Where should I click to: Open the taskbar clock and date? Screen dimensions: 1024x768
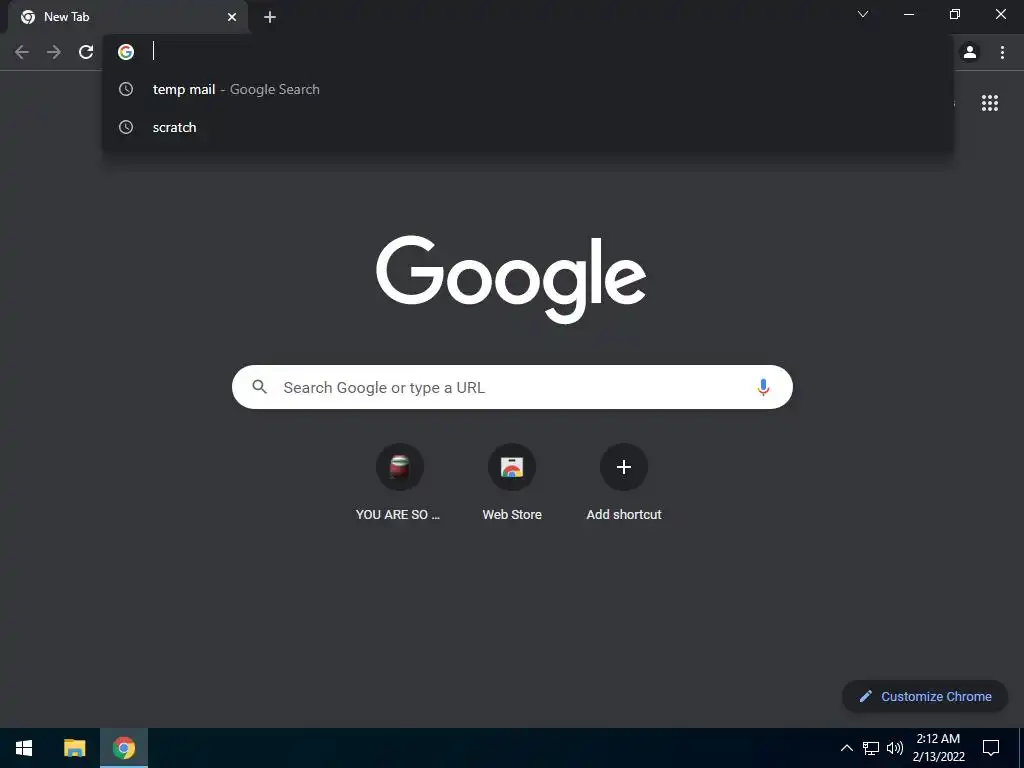click(x=938, y=748)
